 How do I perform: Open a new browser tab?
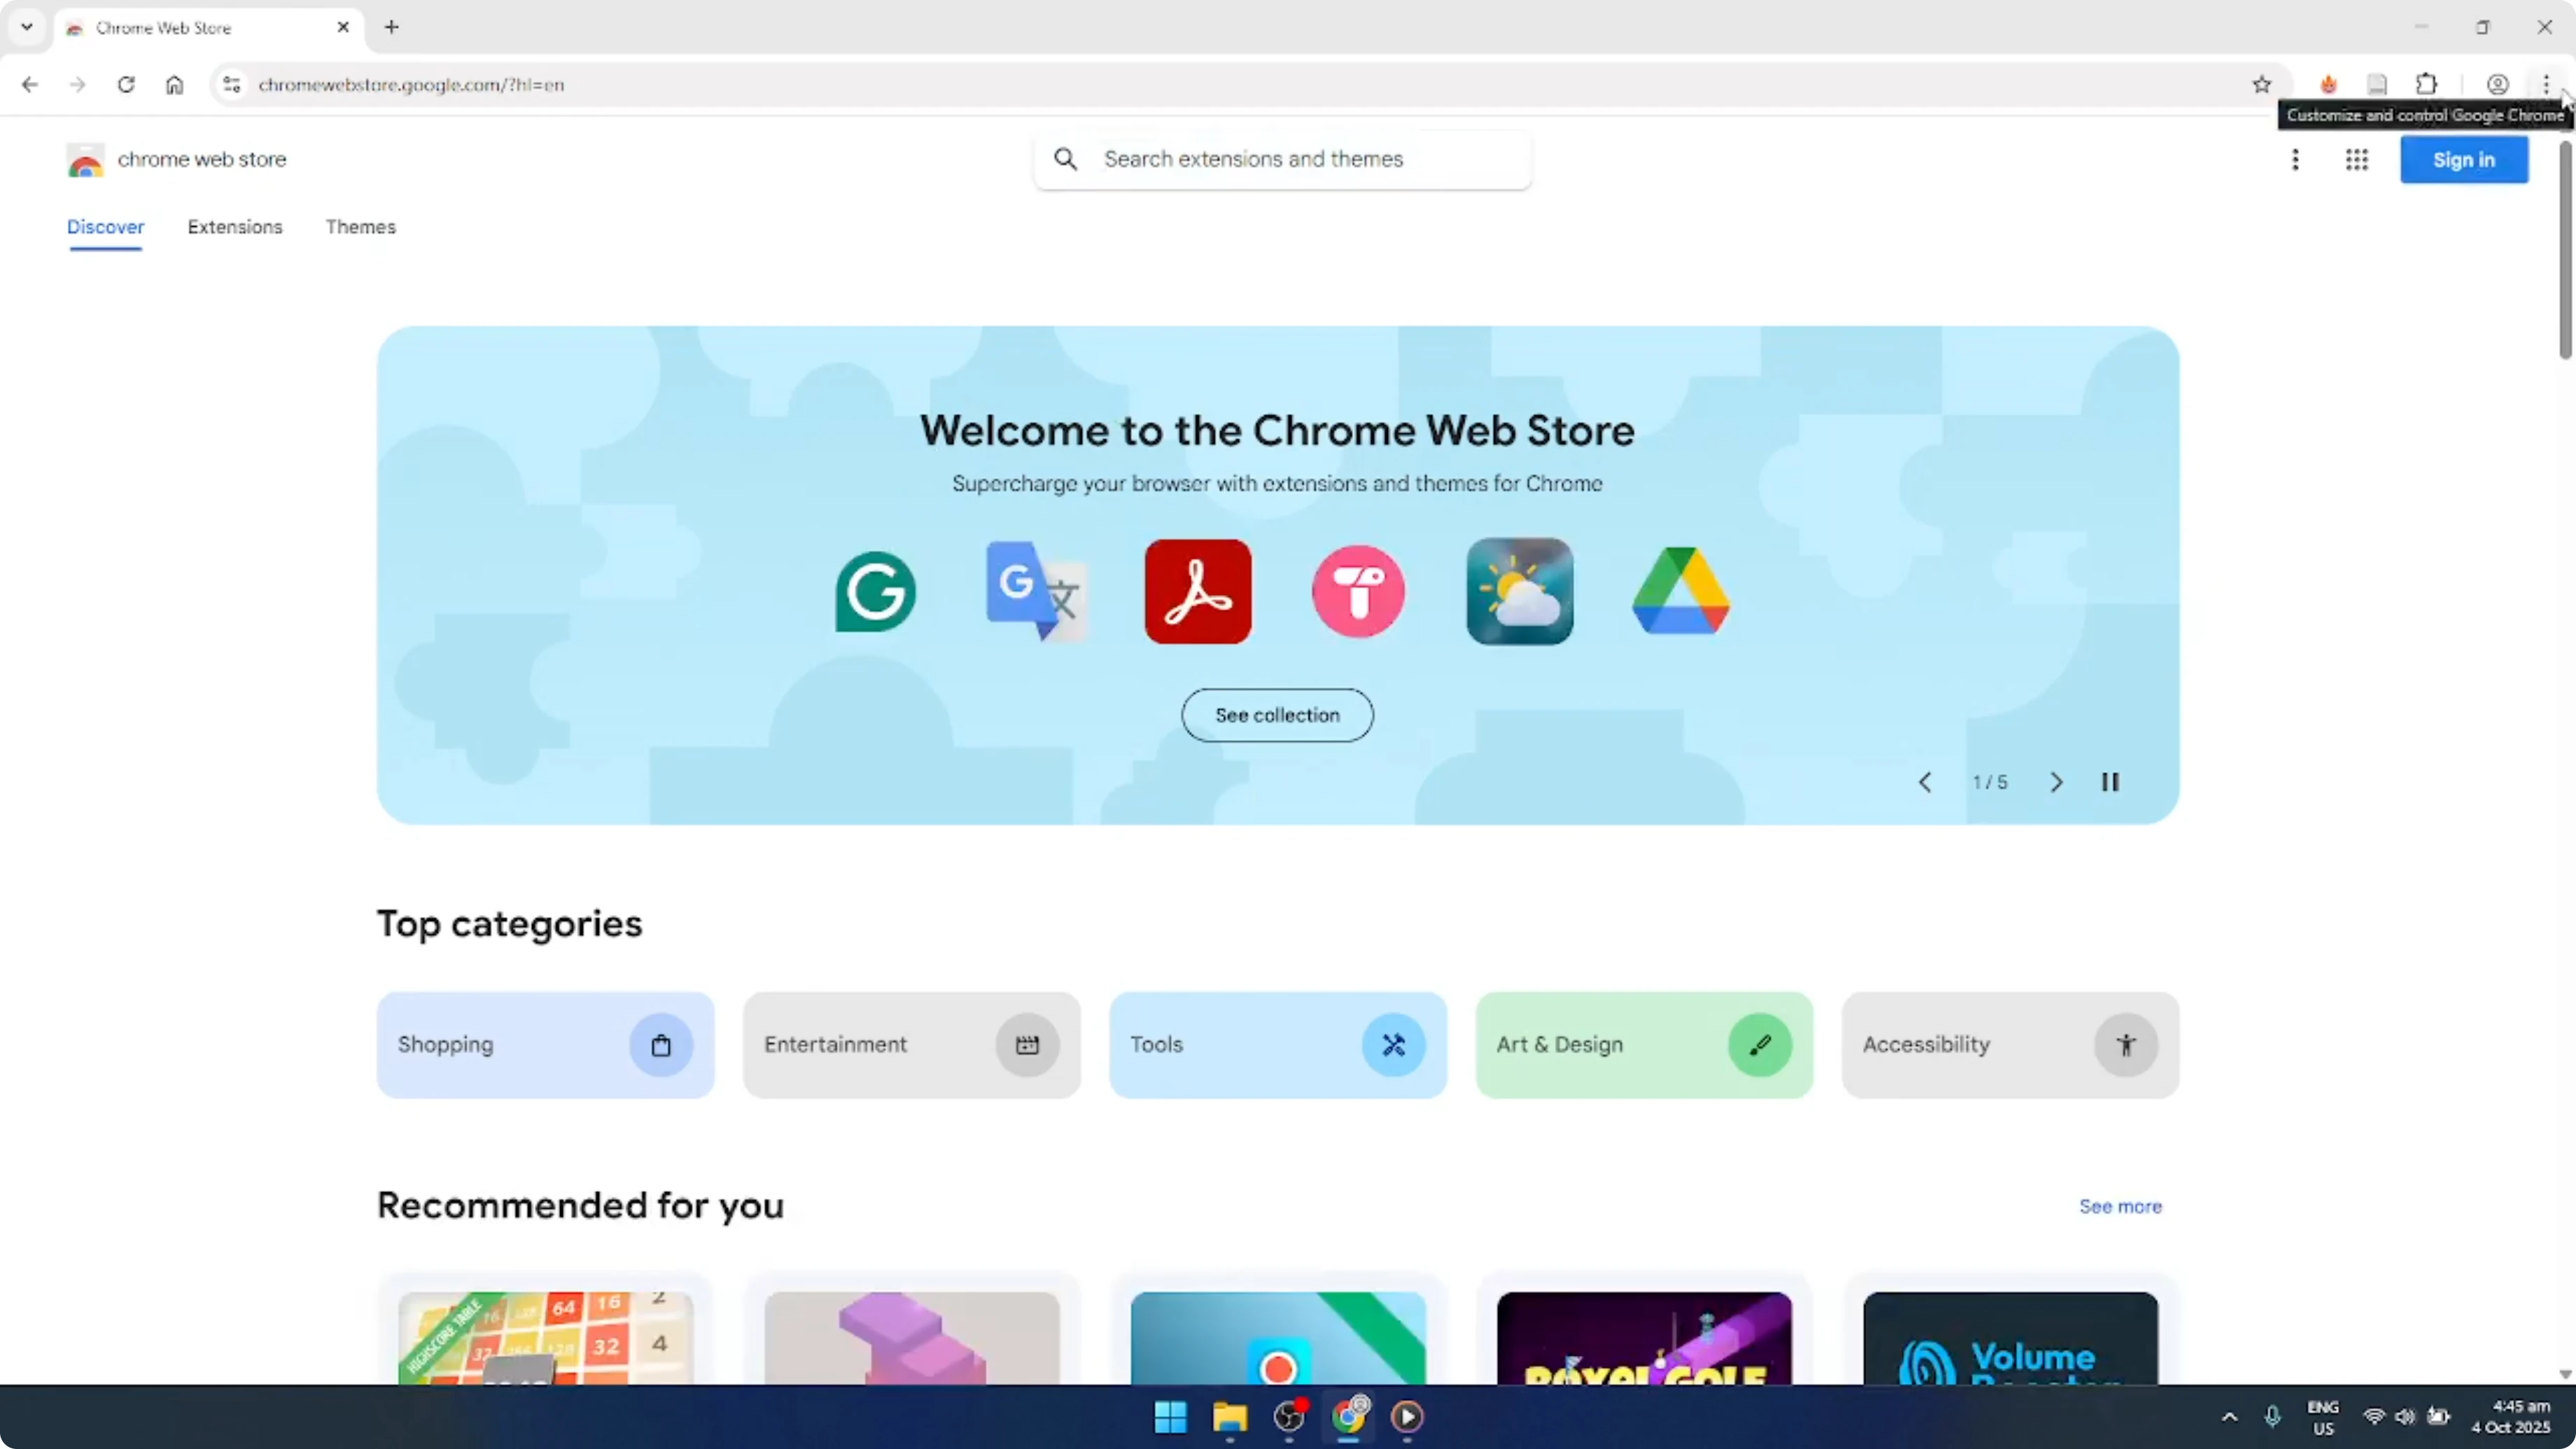pos(392,27)
